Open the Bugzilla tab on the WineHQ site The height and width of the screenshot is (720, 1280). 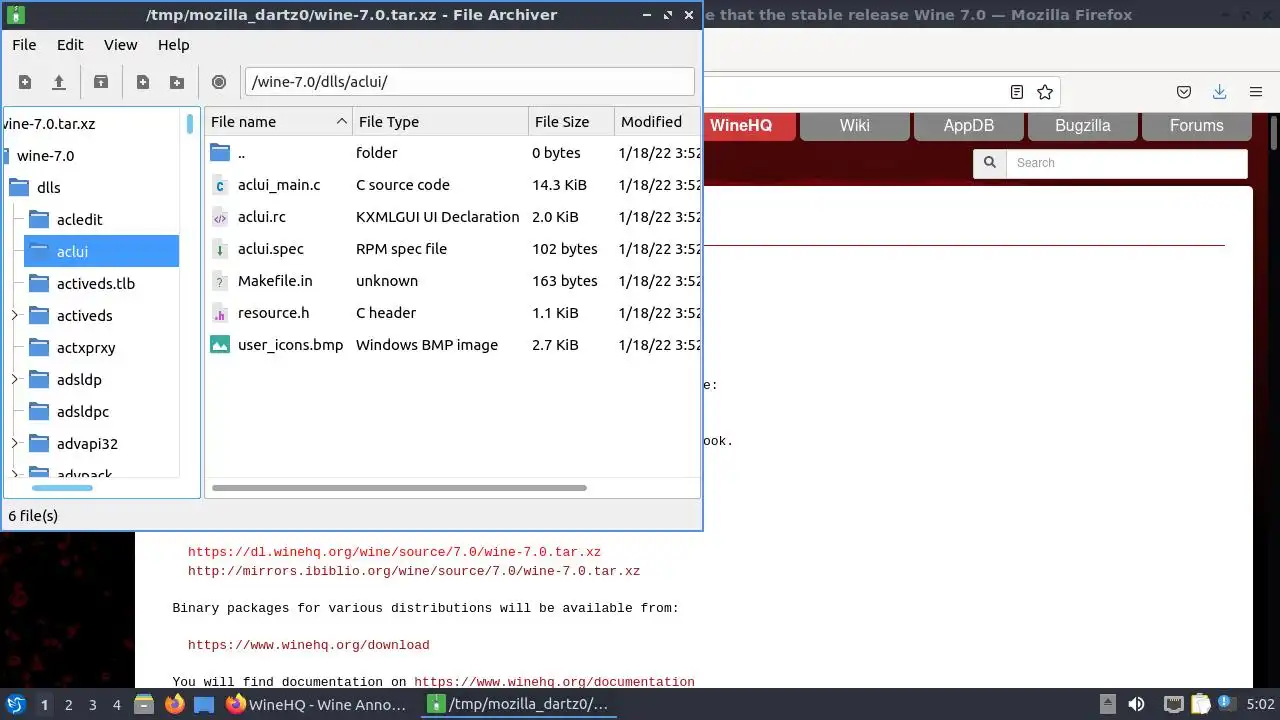tap(1082, 126)
